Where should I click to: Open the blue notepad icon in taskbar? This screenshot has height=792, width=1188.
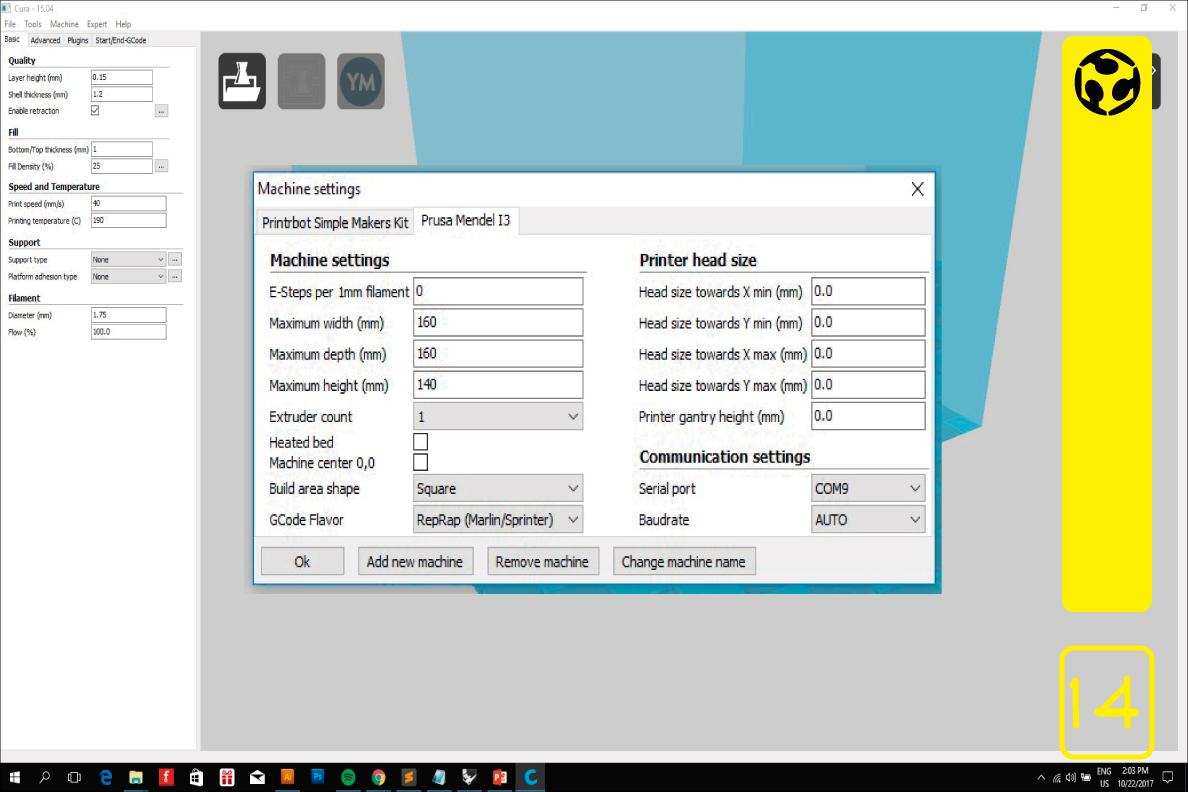pos(439,777)
